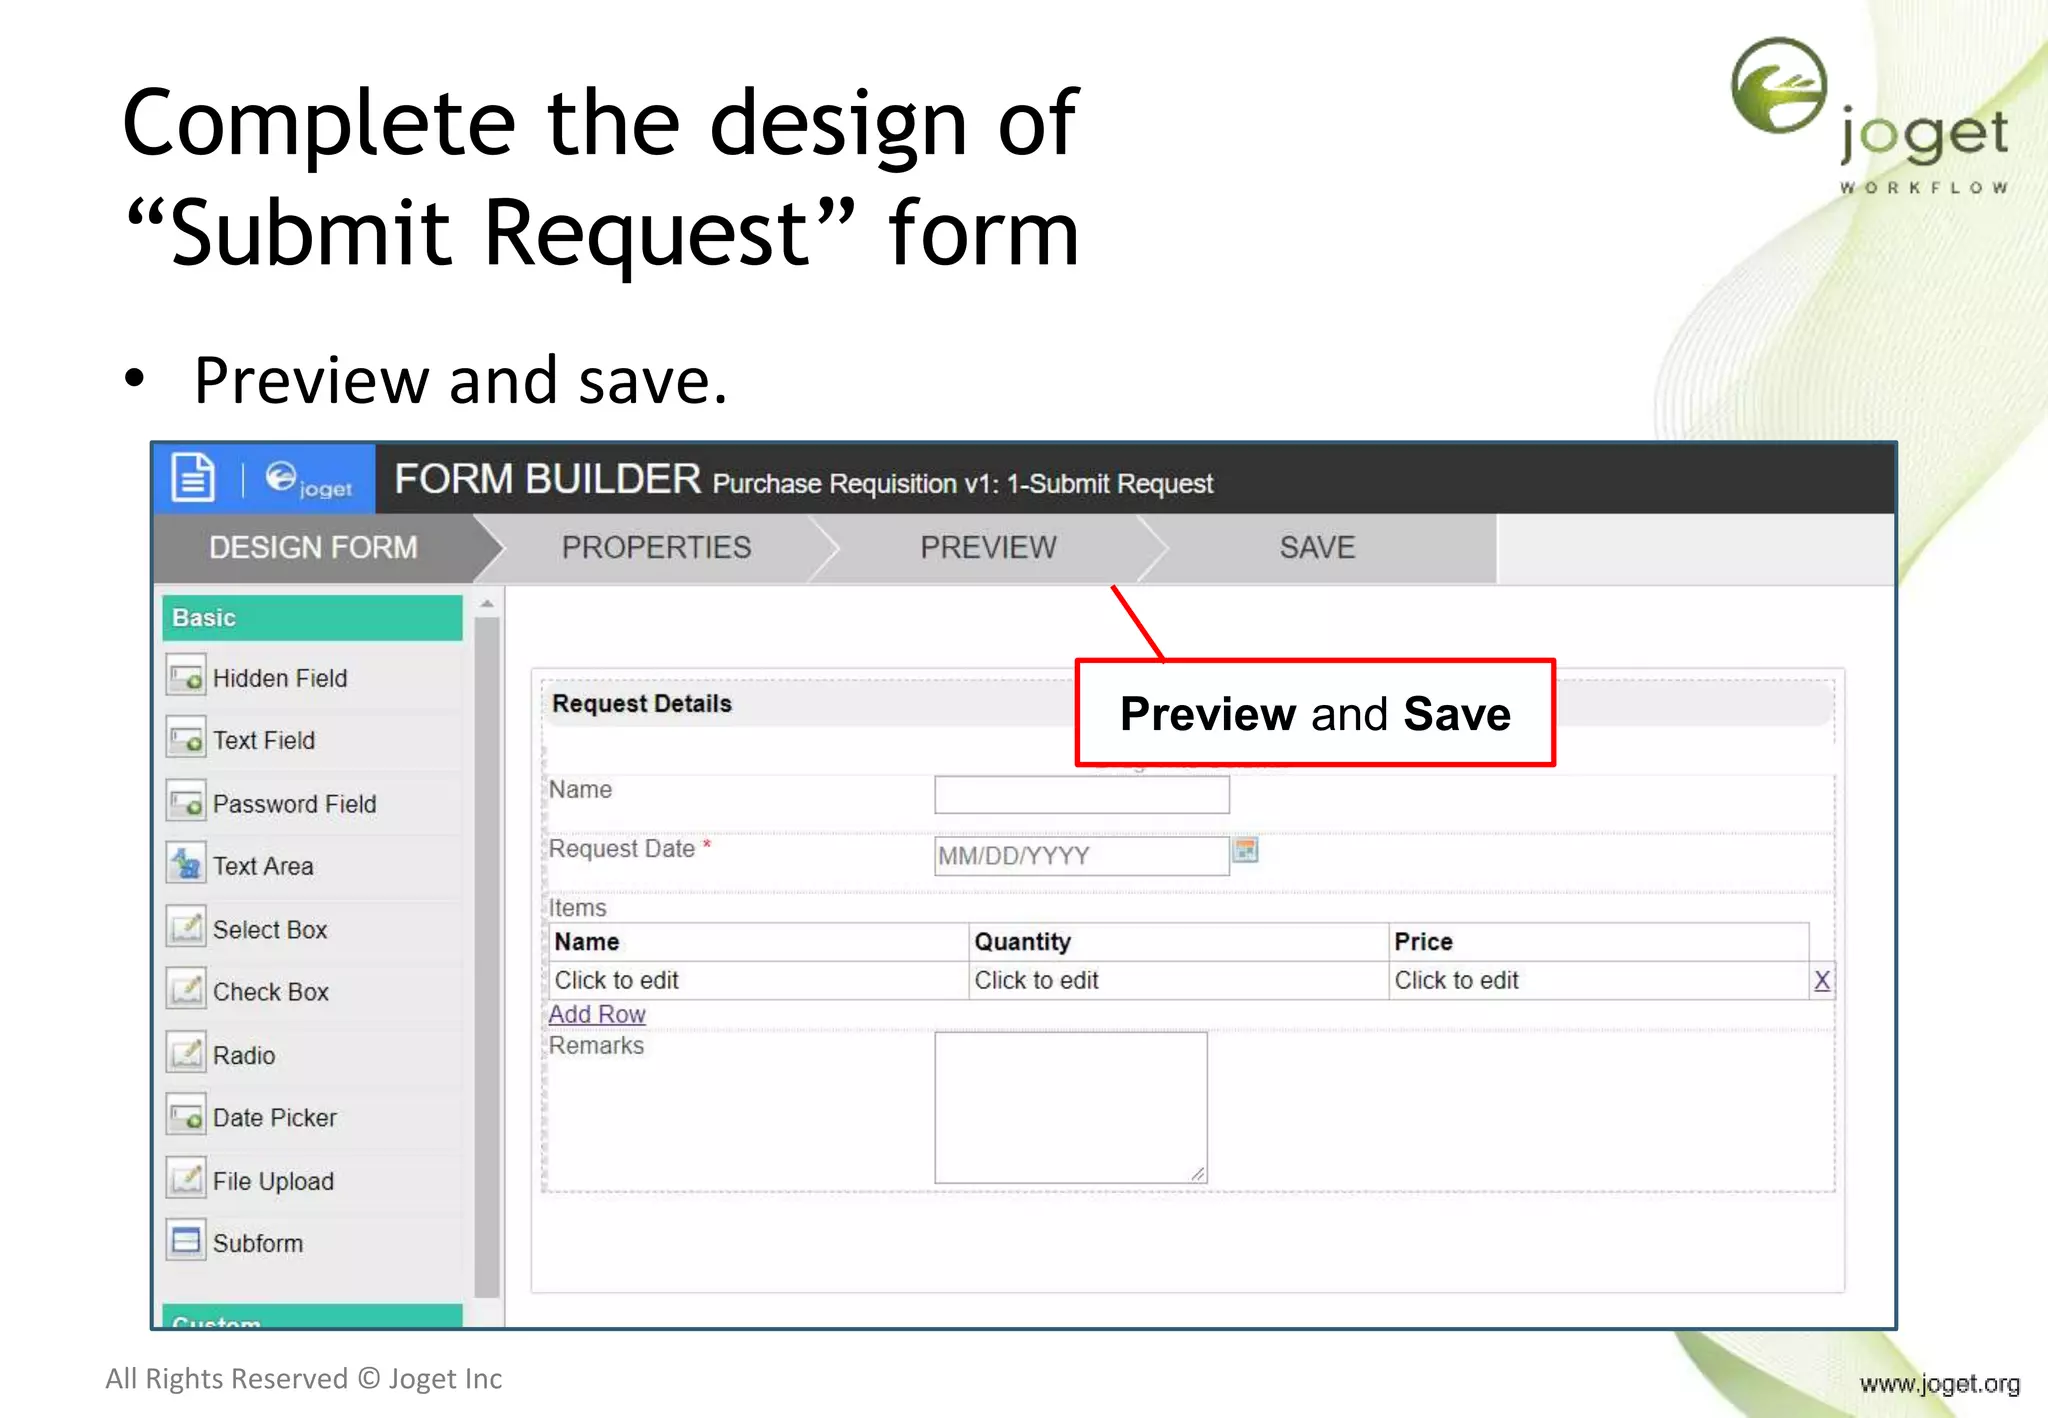
Task: Edit the Name cell in Items row
Action: pyautogui.click(x=758, y=981)
